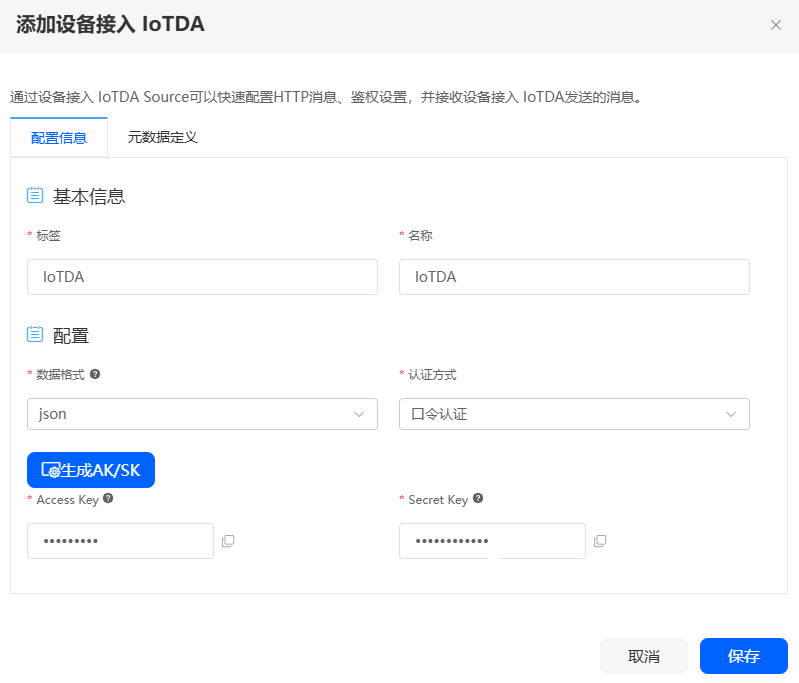Focus the Secret Key password field

(492, 541)
